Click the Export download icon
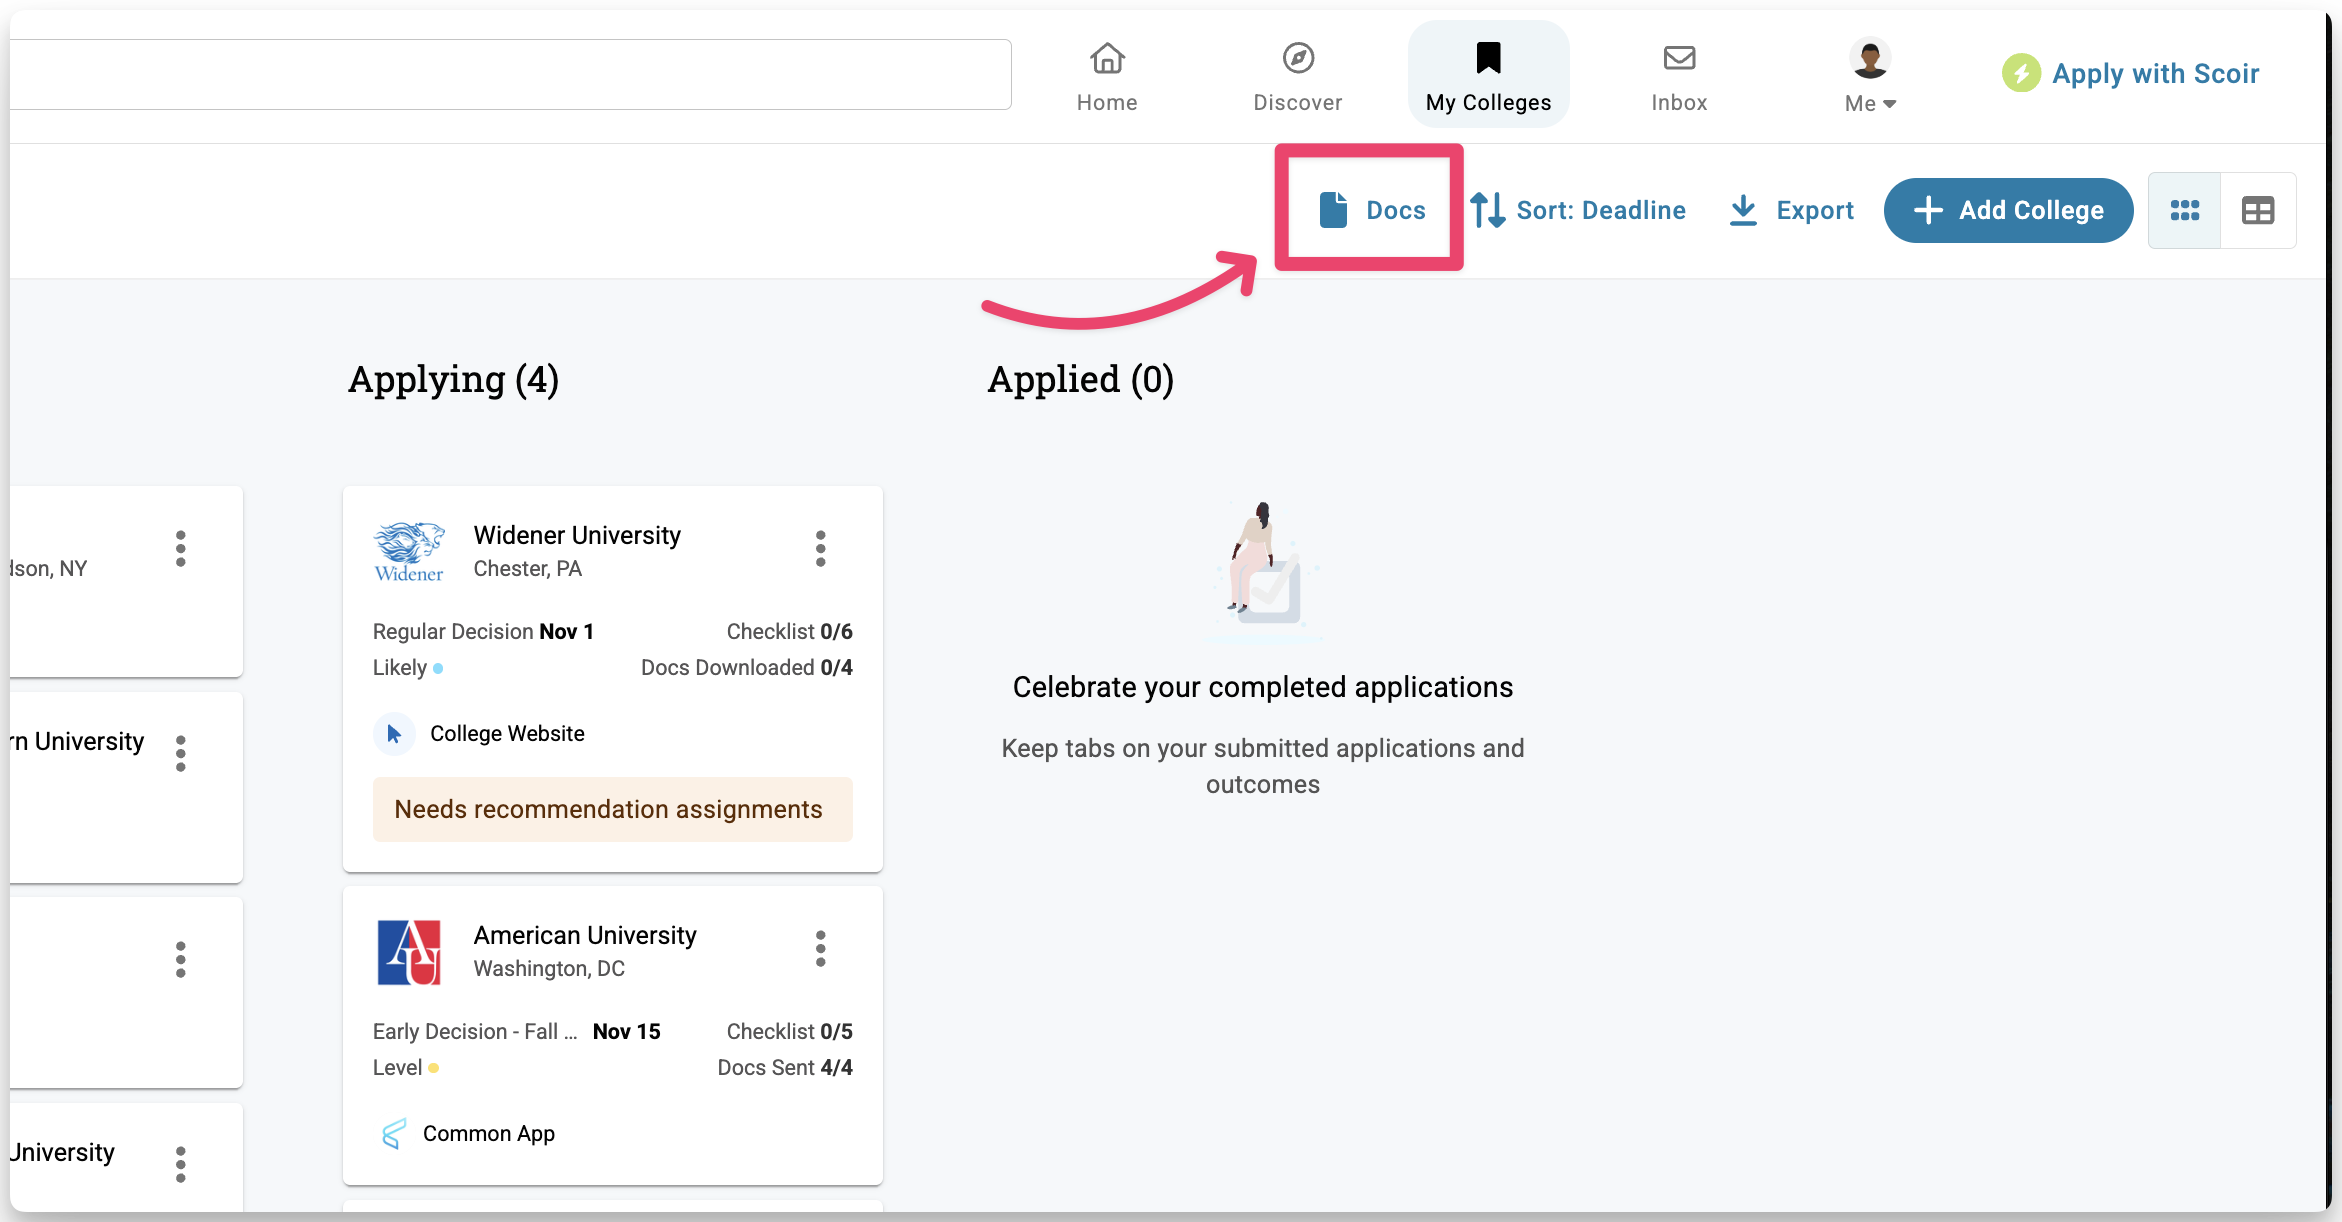This screenshot has height=1222, width=2342. pyautogui.click(x=1743, y=210)
